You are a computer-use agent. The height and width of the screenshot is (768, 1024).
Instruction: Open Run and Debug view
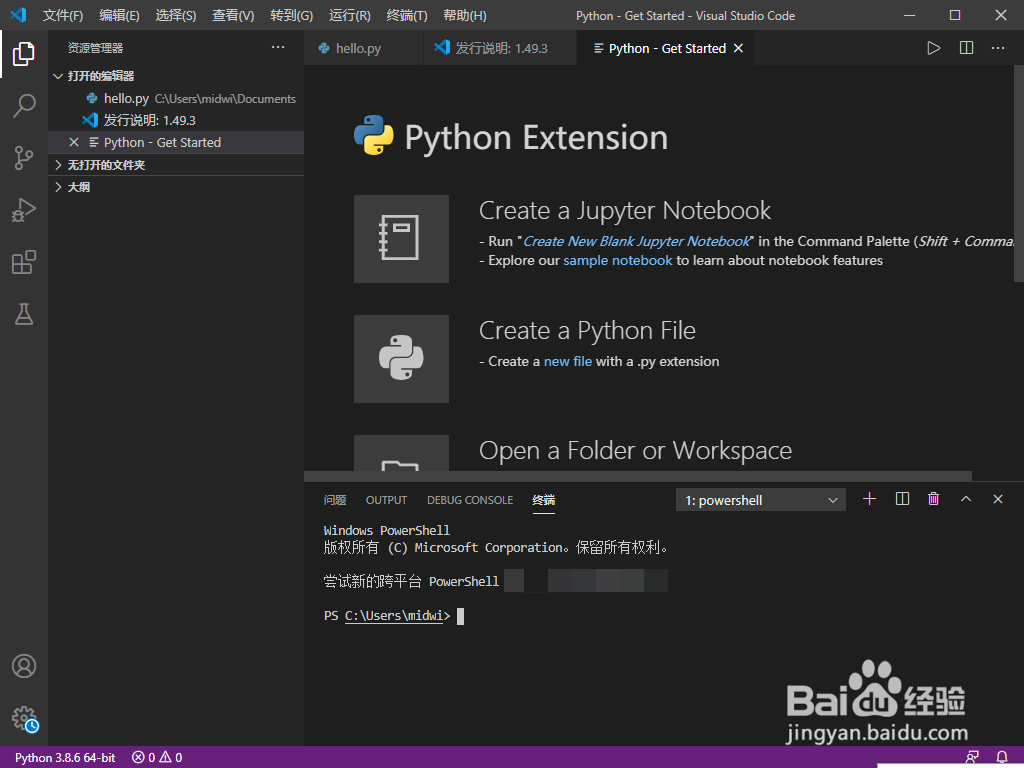pos(24,210)
